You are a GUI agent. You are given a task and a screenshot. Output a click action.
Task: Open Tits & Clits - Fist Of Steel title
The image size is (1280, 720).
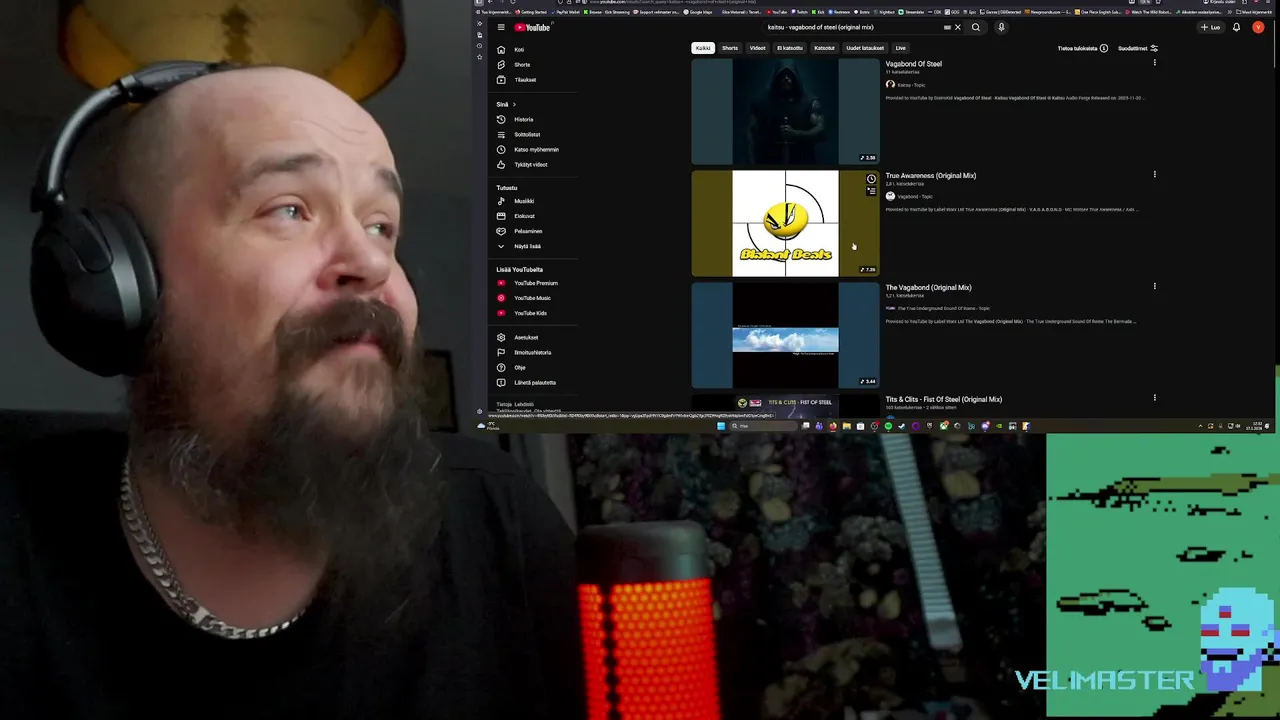pyautogui.click(x=943, y=400)
